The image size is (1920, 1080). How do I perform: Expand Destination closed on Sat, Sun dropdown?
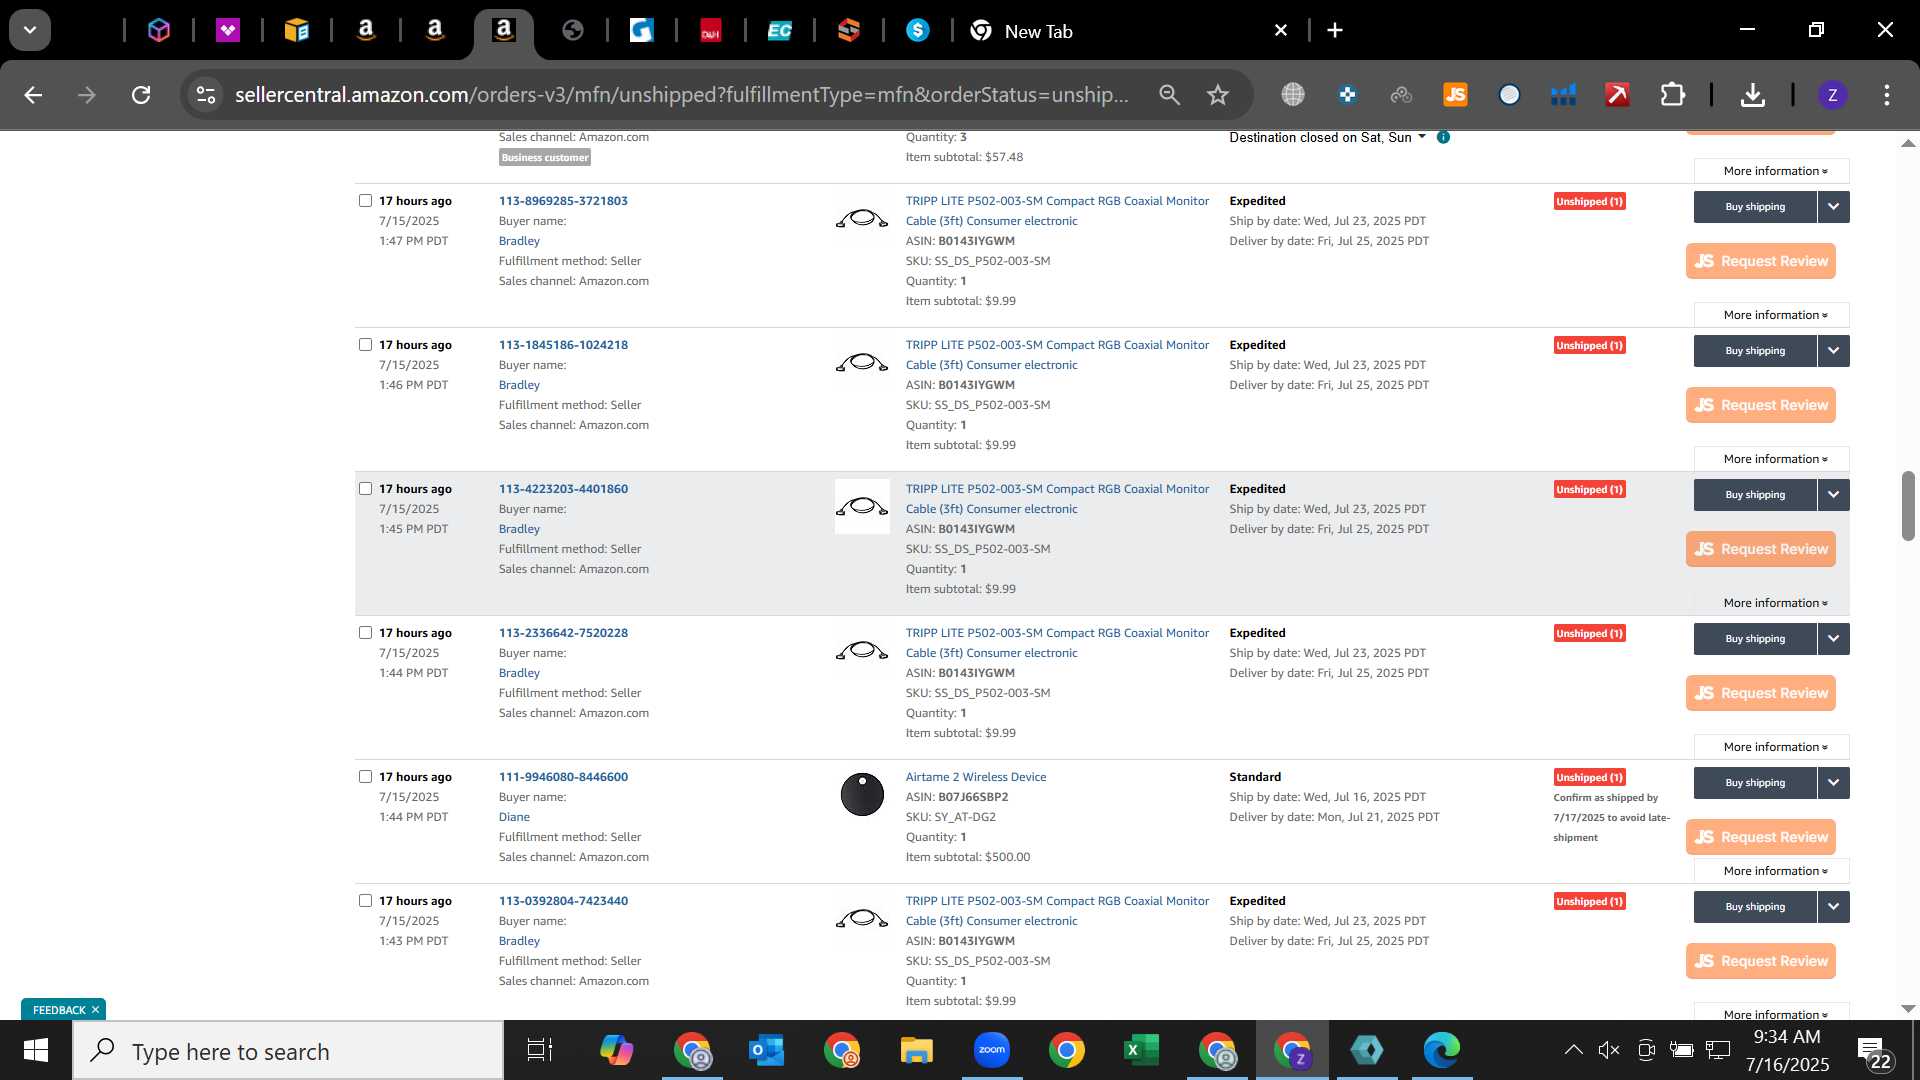tap(1327, 137)
